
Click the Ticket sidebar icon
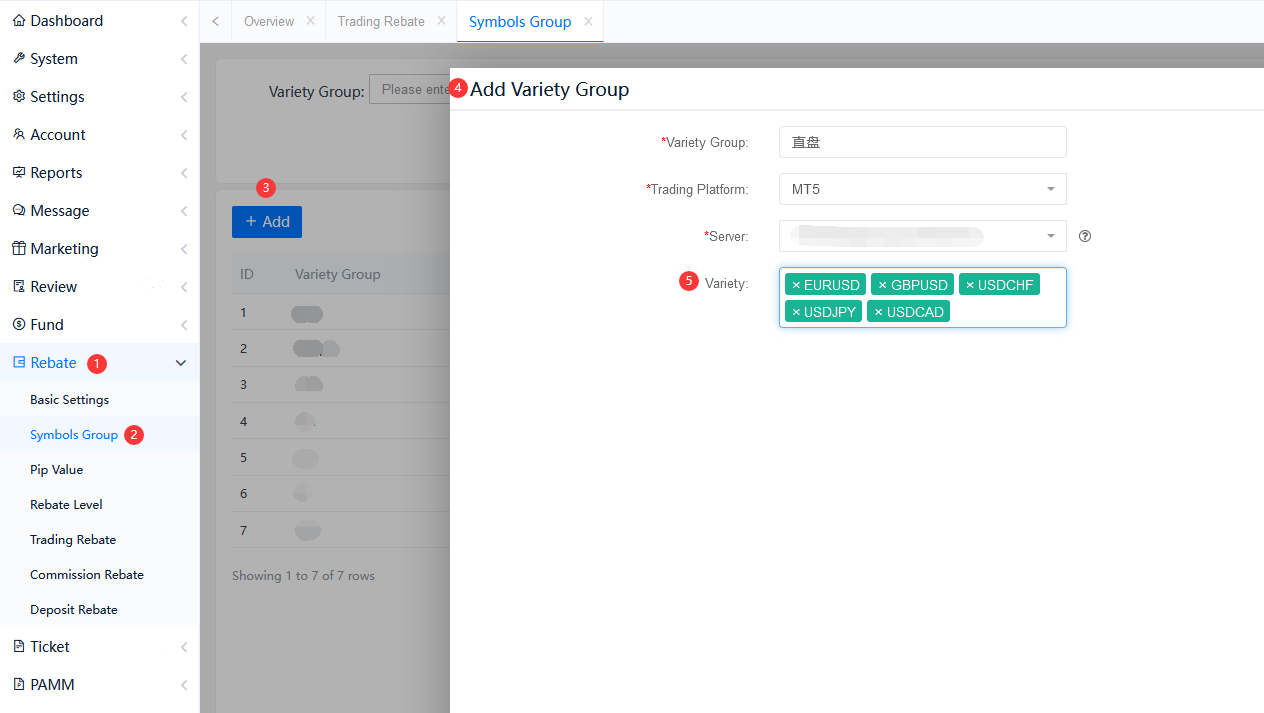coord(19,646)
